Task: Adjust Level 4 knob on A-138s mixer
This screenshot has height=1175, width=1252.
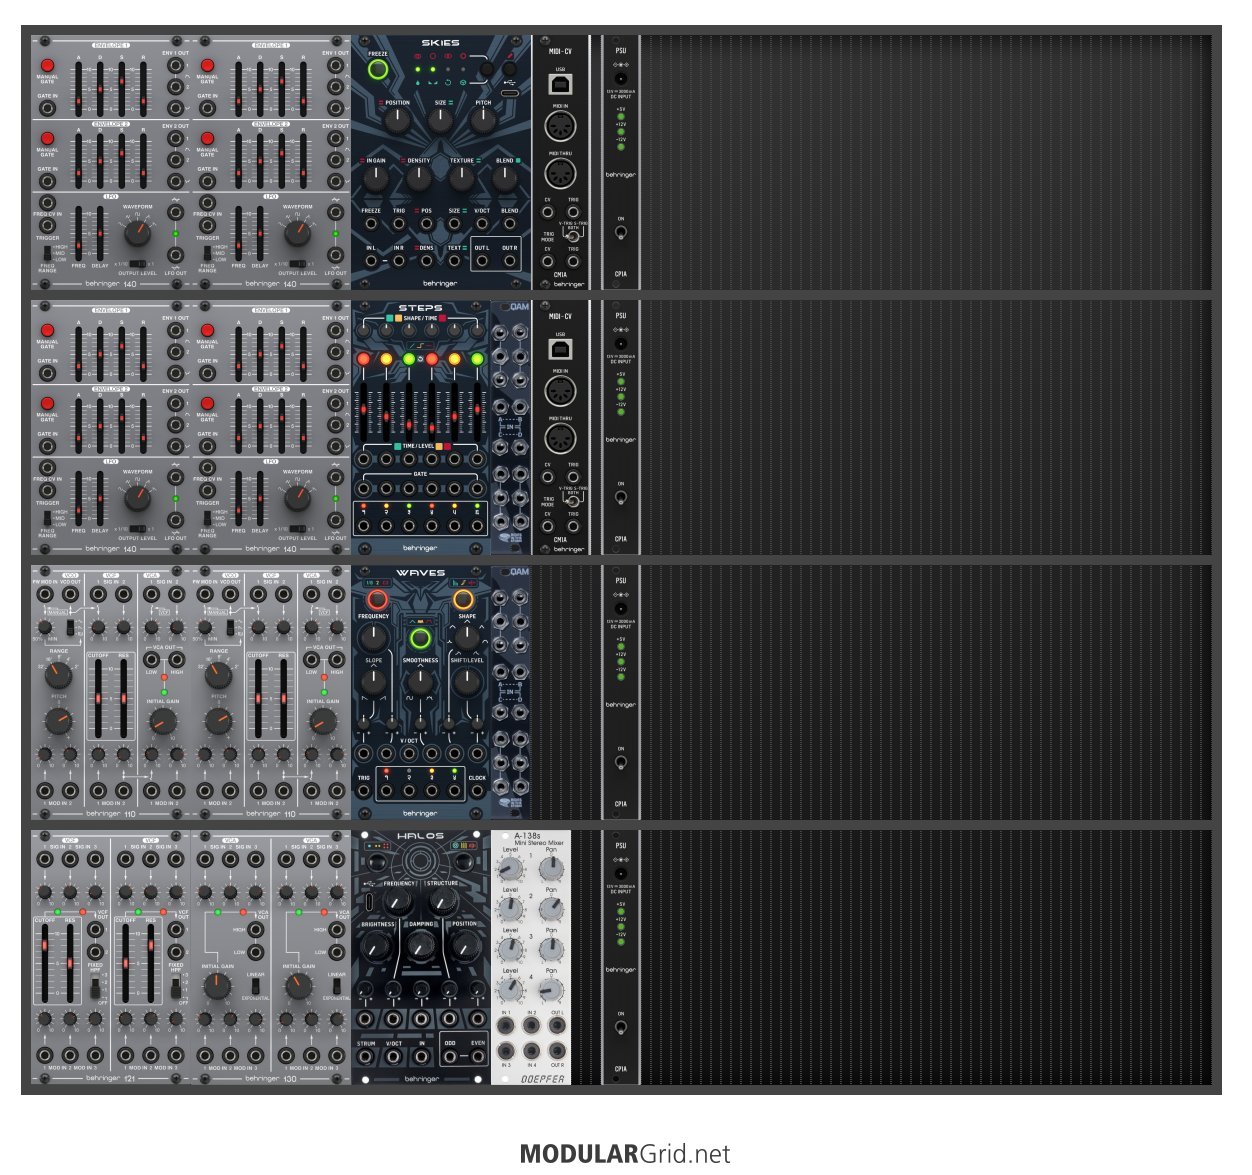Action: (x=511, y=990)
